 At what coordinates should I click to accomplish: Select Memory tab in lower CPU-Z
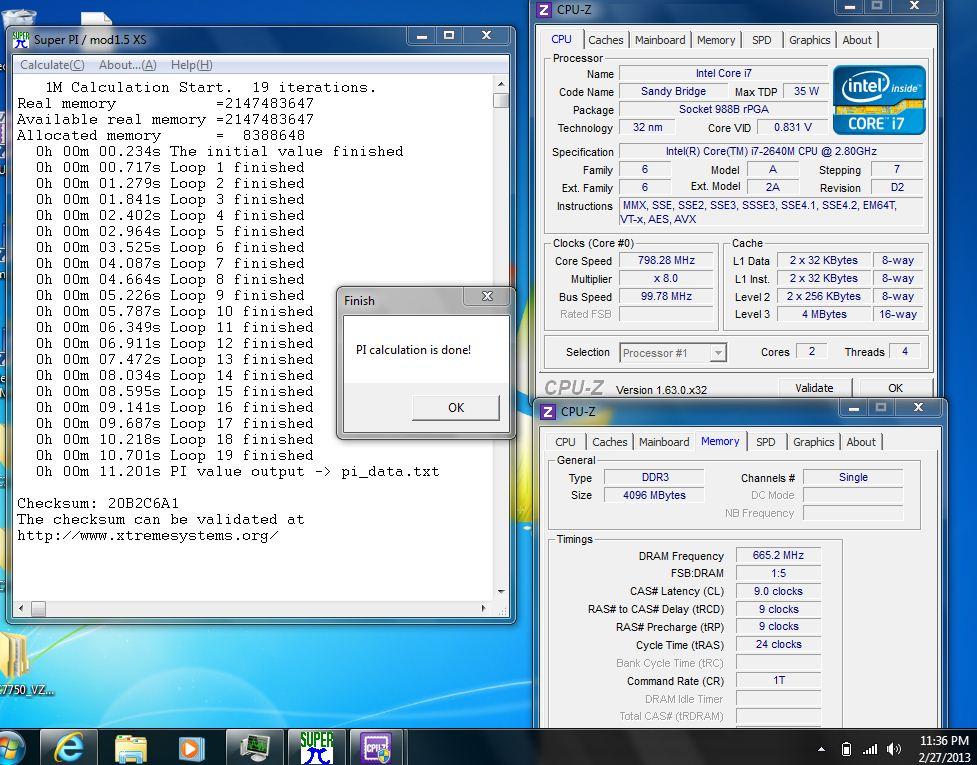pyautogui.click(x=720, y=441)
